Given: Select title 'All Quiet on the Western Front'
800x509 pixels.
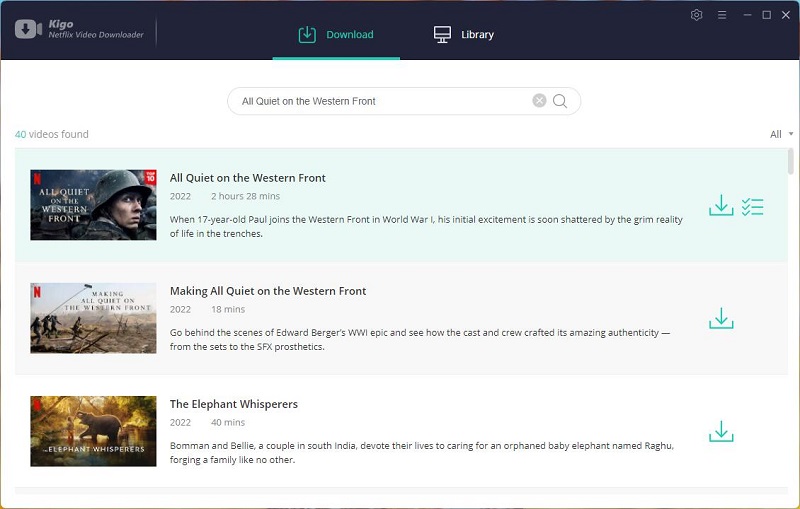Looking at the screenshot, I should pyautogui.click(x=247, y=178).
